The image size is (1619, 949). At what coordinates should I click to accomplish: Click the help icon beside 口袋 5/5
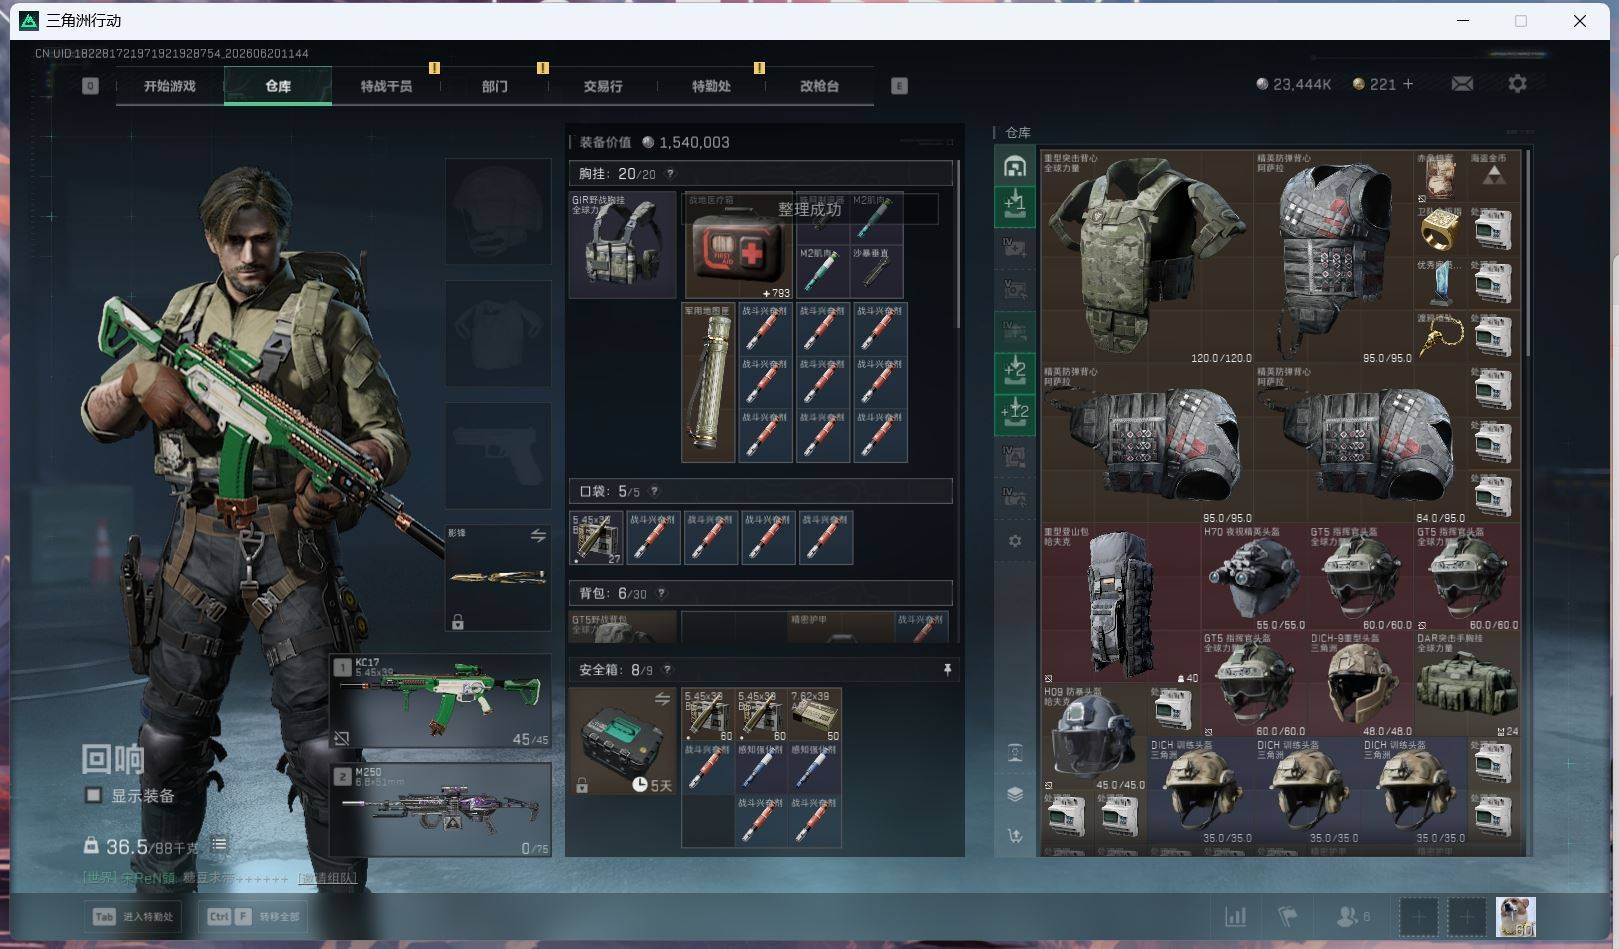tap(654, 491)
